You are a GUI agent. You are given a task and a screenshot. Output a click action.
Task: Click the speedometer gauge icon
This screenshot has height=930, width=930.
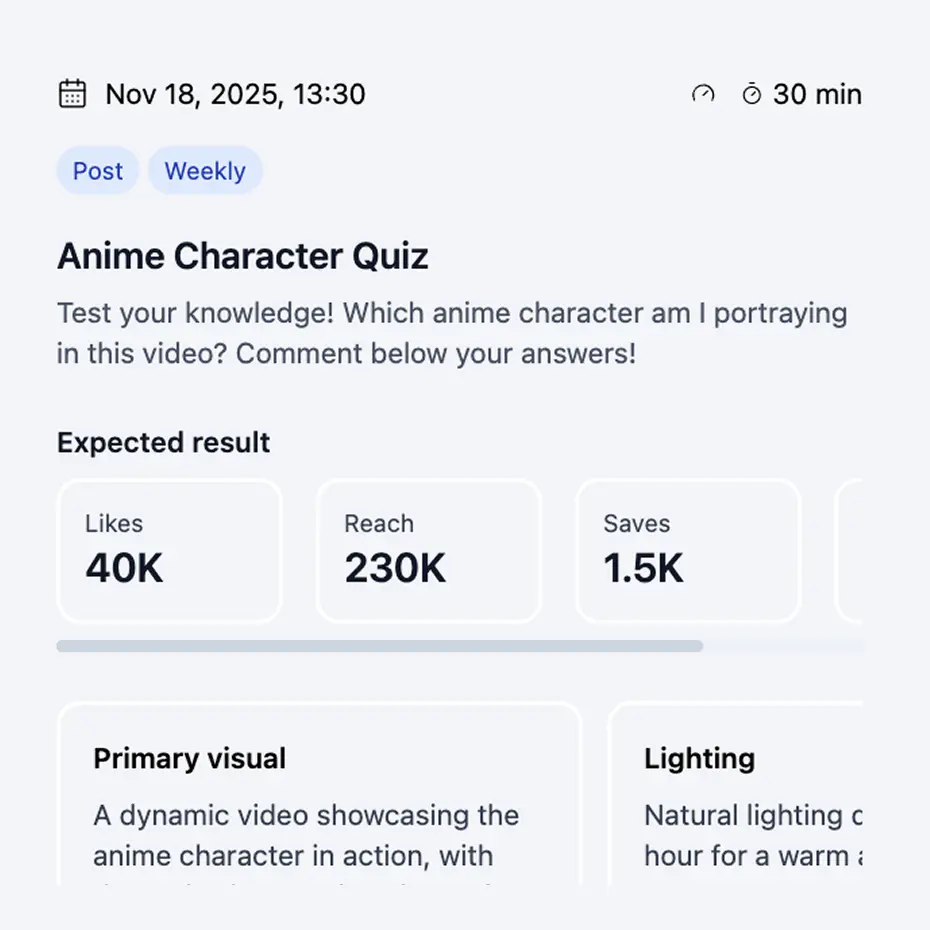(703, 94)
